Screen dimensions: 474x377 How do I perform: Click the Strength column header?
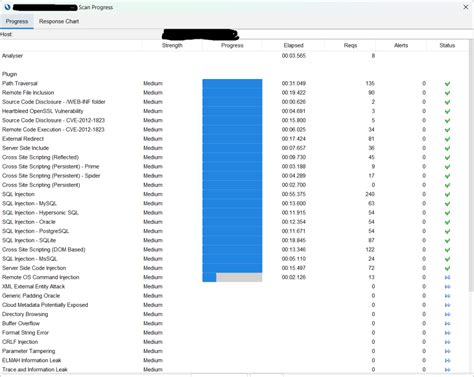[x=172, y=45]
